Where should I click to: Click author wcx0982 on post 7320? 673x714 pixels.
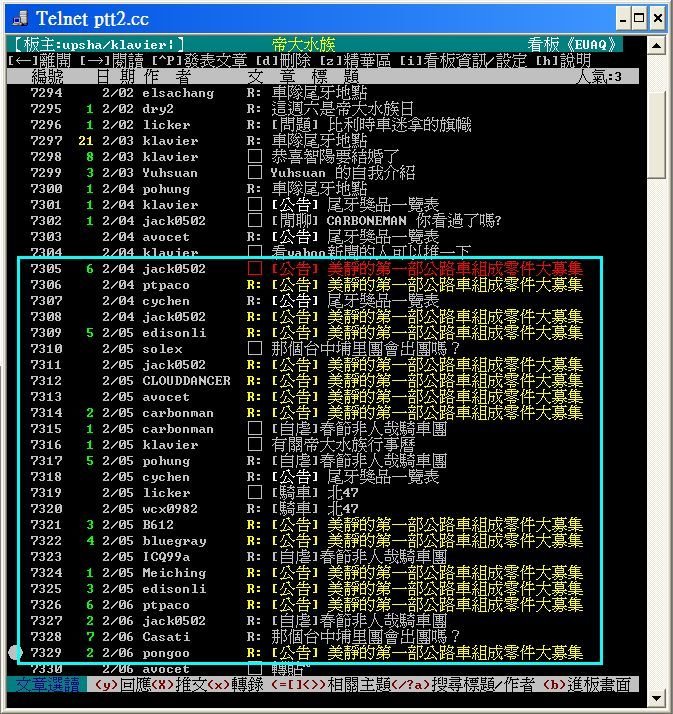coord(170,509)
